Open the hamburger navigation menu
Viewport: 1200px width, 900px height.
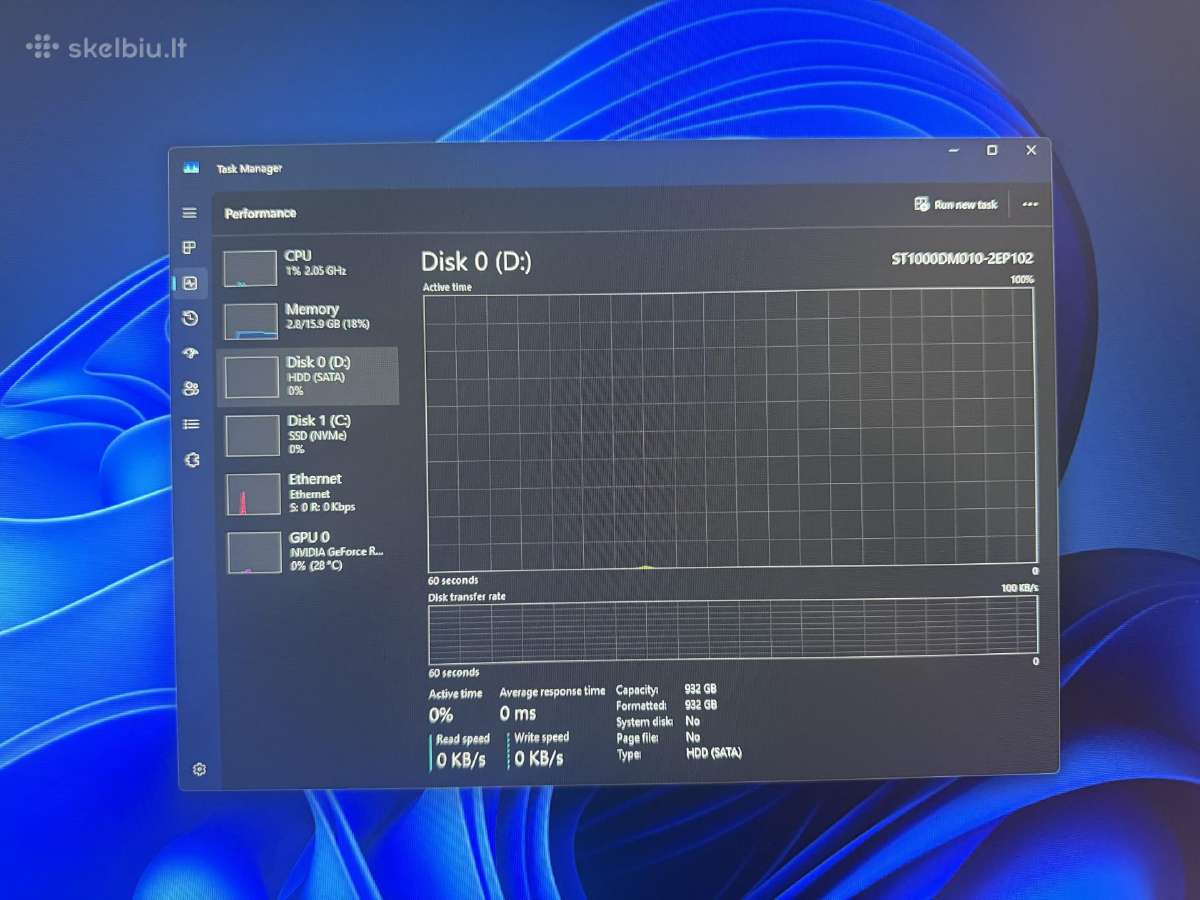coord(189,213)
